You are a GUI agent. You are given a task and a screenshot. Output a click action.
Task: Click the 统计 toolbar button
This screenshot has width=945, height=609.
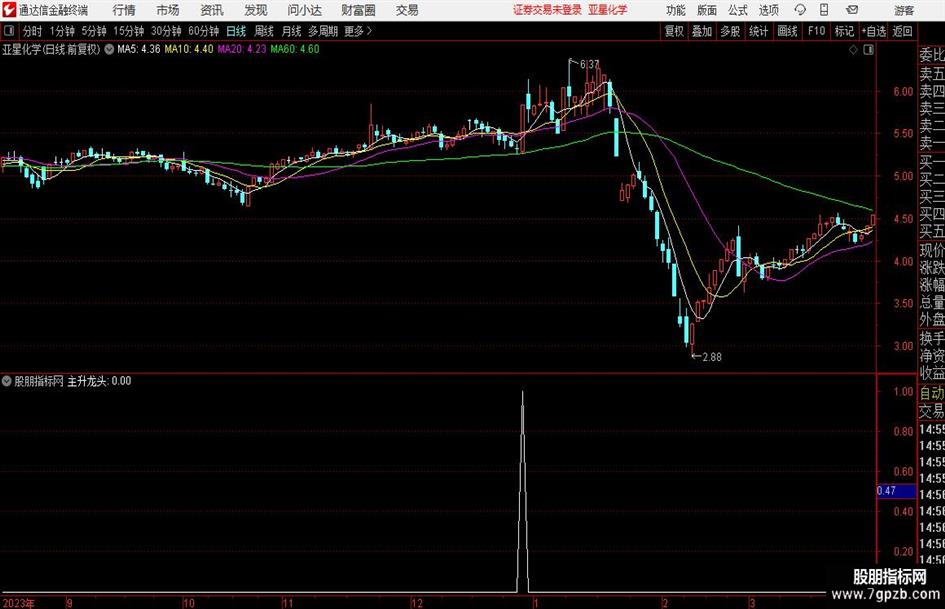tap(758, 31)
